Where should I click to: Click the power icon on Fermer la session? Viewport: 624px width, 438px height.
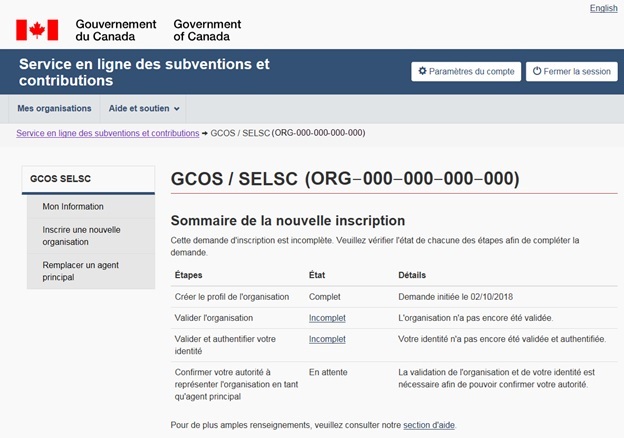tap(537, 72)
